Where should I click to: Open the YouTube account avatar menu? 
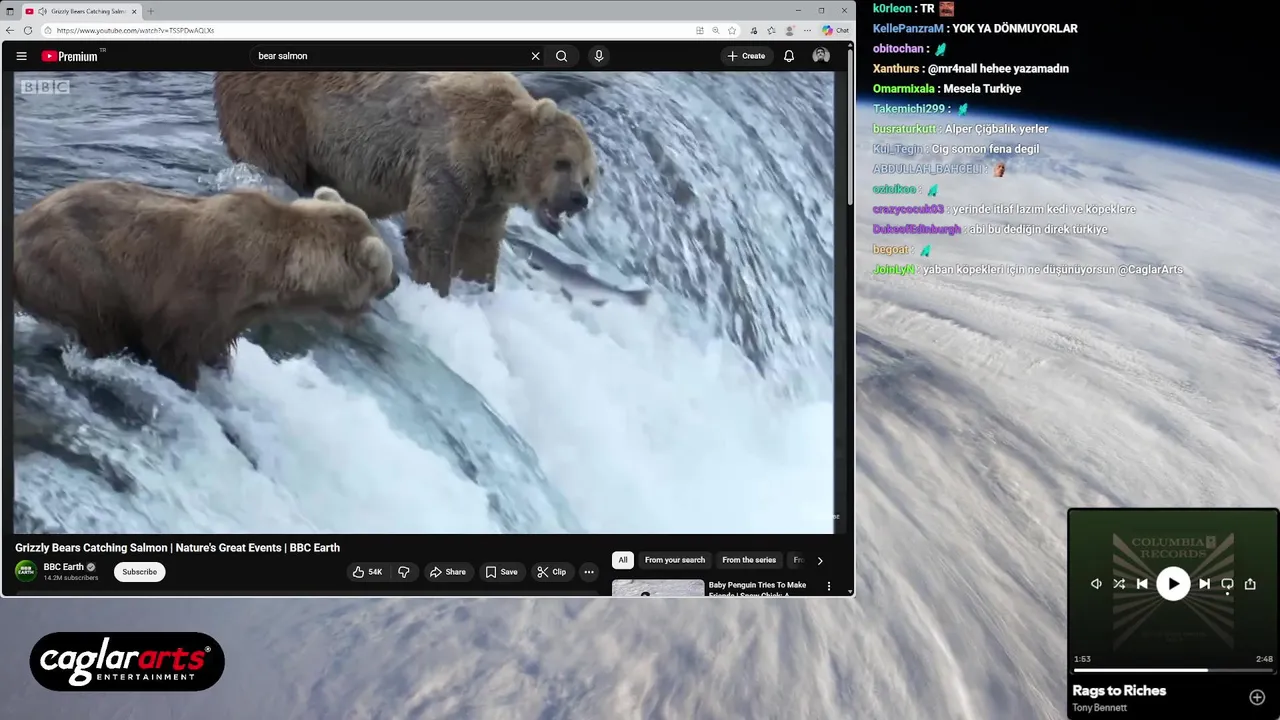(x=821, y=56)
